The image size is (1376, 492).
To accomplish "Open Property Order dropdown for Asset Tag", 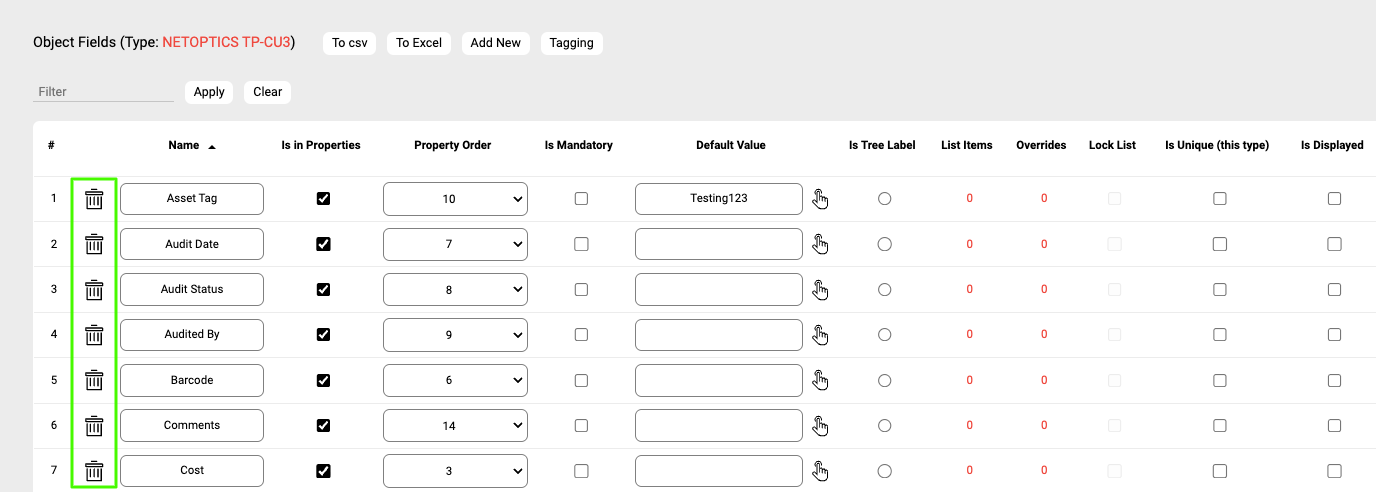I will point(455,199).
